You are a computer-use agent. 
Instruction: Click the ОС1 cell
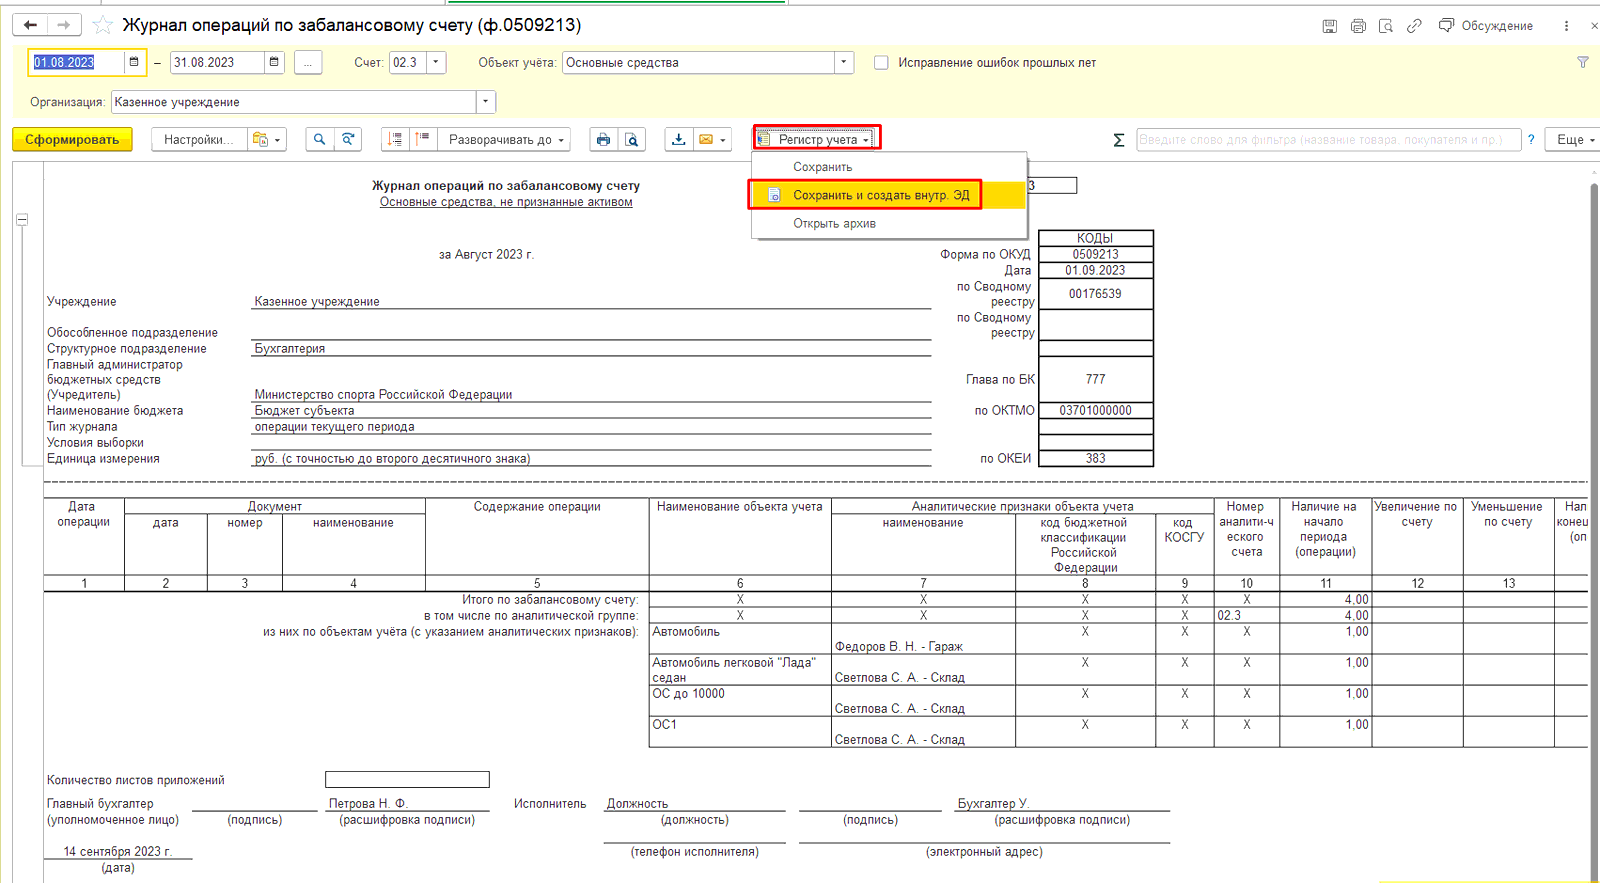740,732
